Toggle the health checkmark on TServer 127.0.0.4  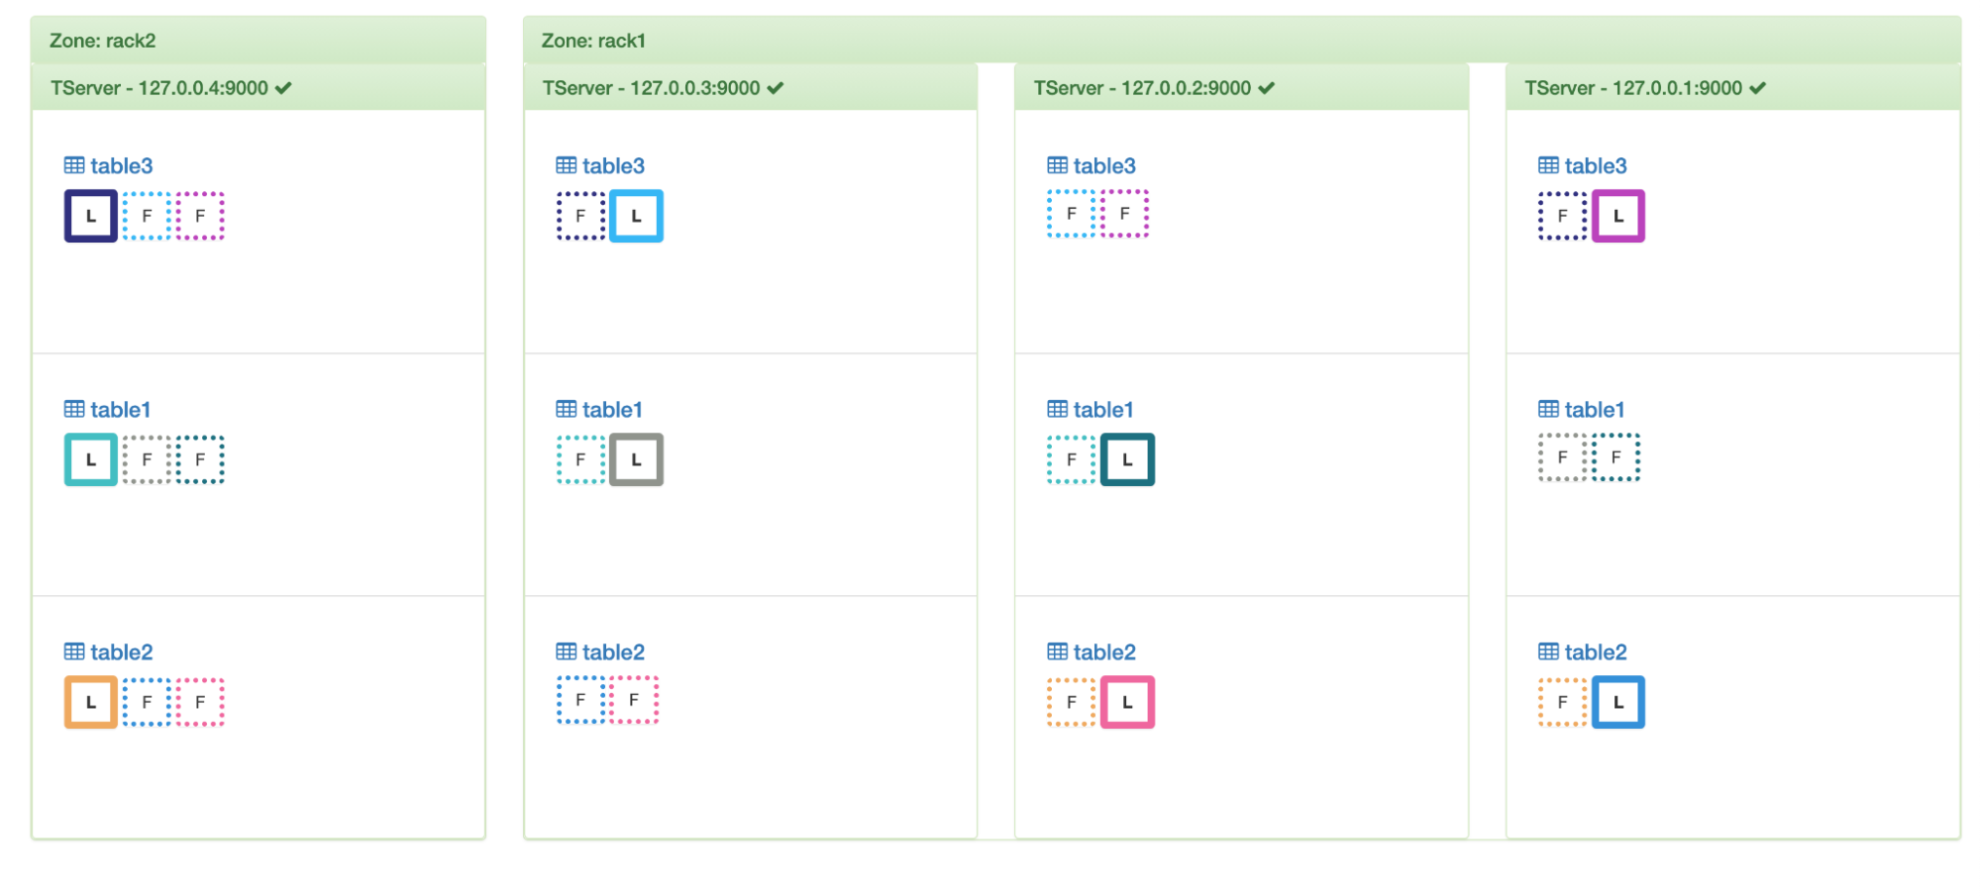283,87
